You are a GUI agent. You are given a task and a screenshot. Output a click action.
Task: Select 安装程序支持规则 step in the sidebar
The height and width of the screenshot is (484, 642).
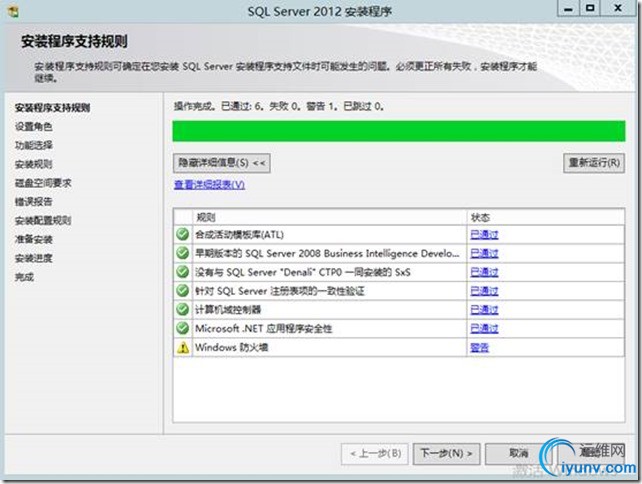(x=52, y=108)
